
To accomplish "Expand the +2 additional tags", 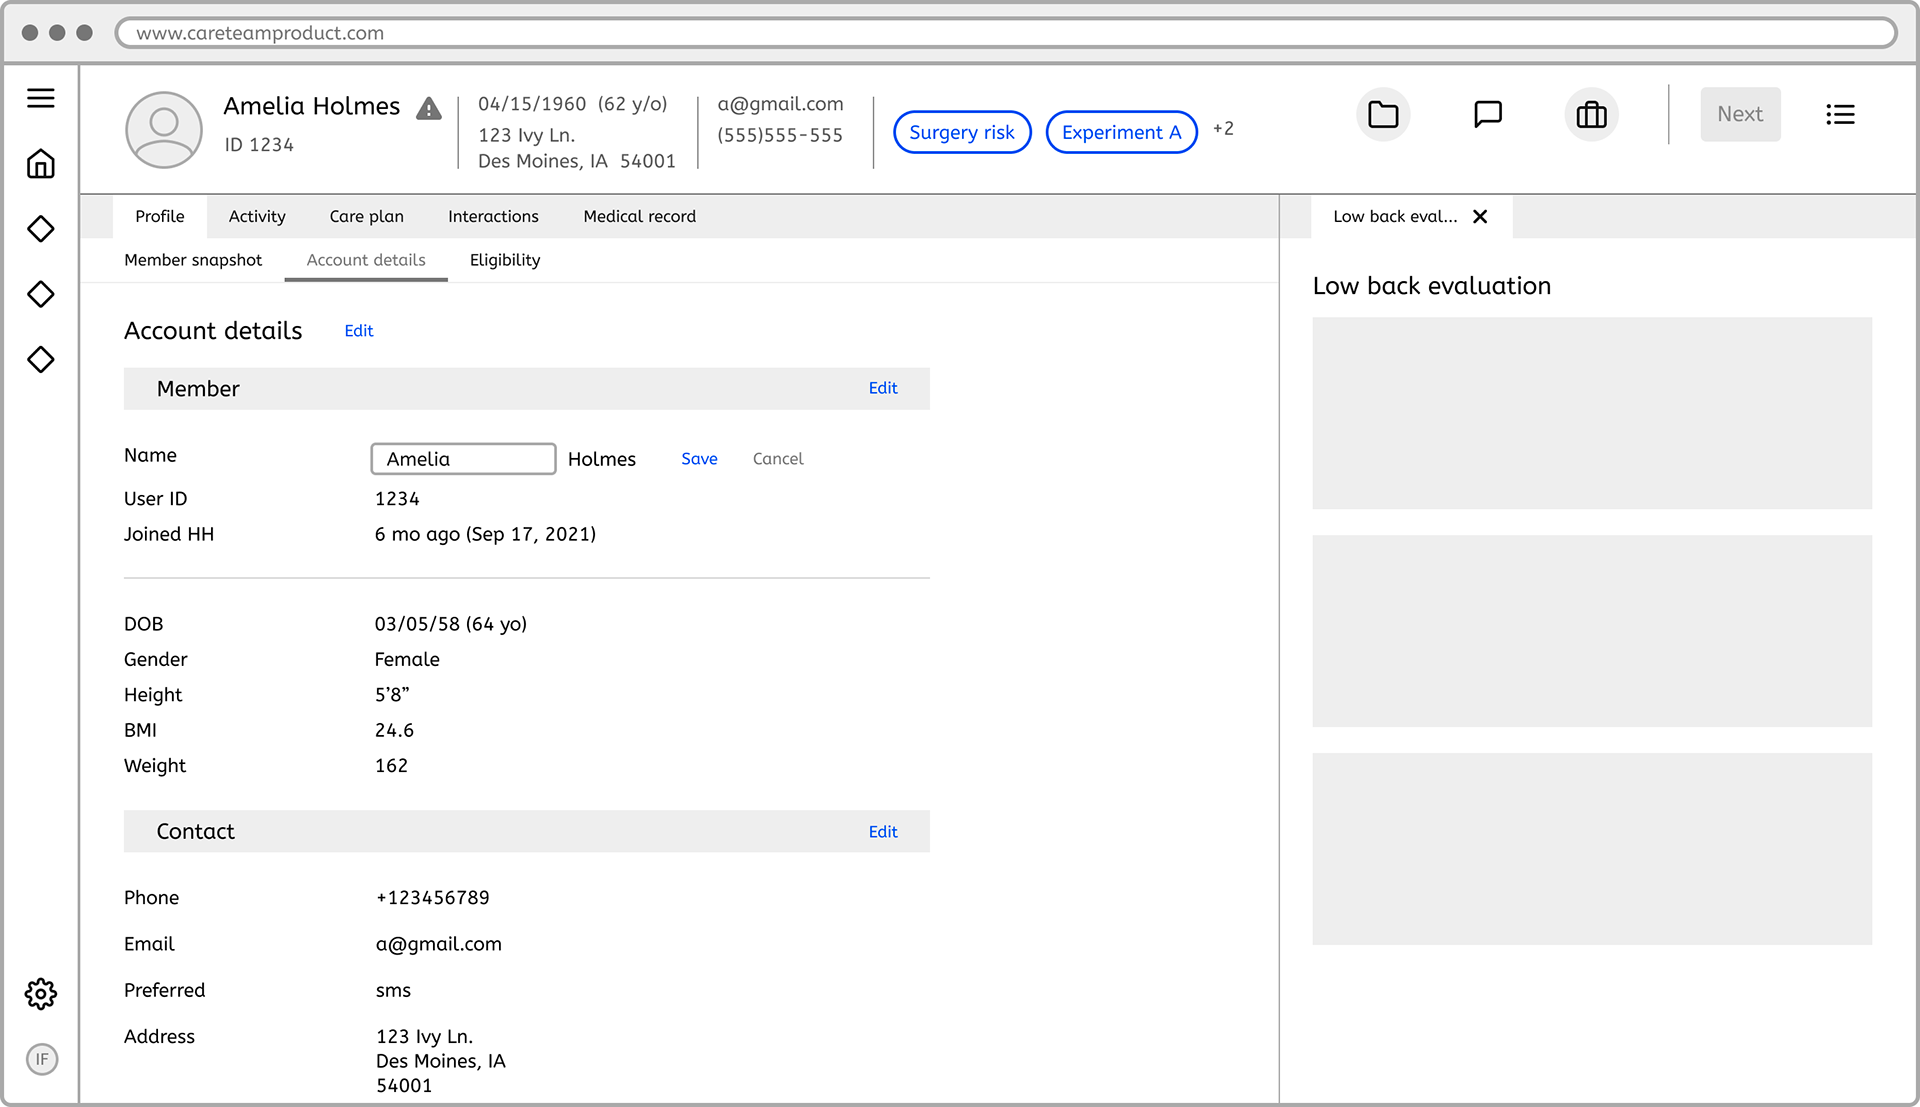I will click(1223, 129).
